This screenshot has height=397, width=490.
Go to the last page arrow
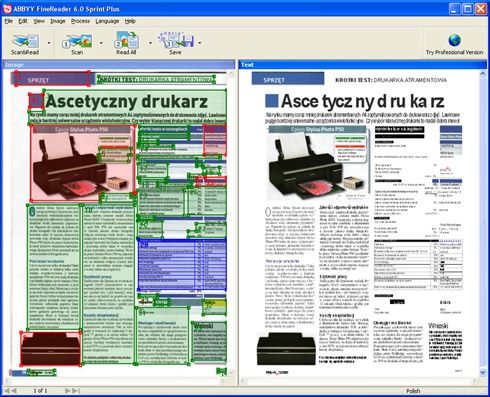point(76,390)
